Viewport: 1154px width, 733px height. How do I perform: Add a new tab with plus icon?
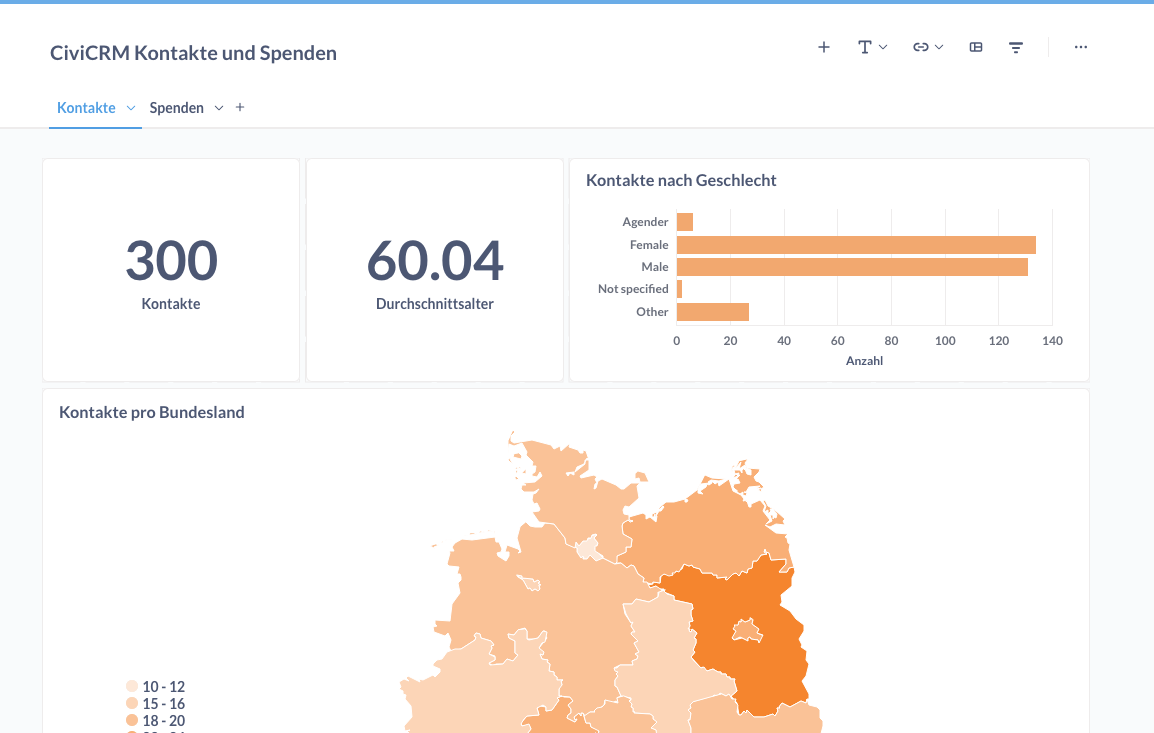pos(240,107)
